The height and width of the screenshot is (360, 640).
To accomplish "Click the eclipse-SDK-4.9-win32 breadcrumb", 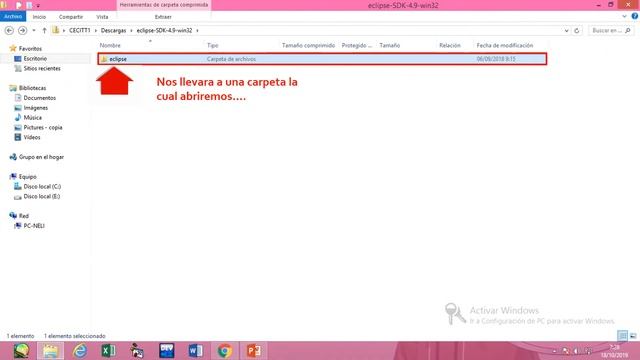I will [164, 31].
